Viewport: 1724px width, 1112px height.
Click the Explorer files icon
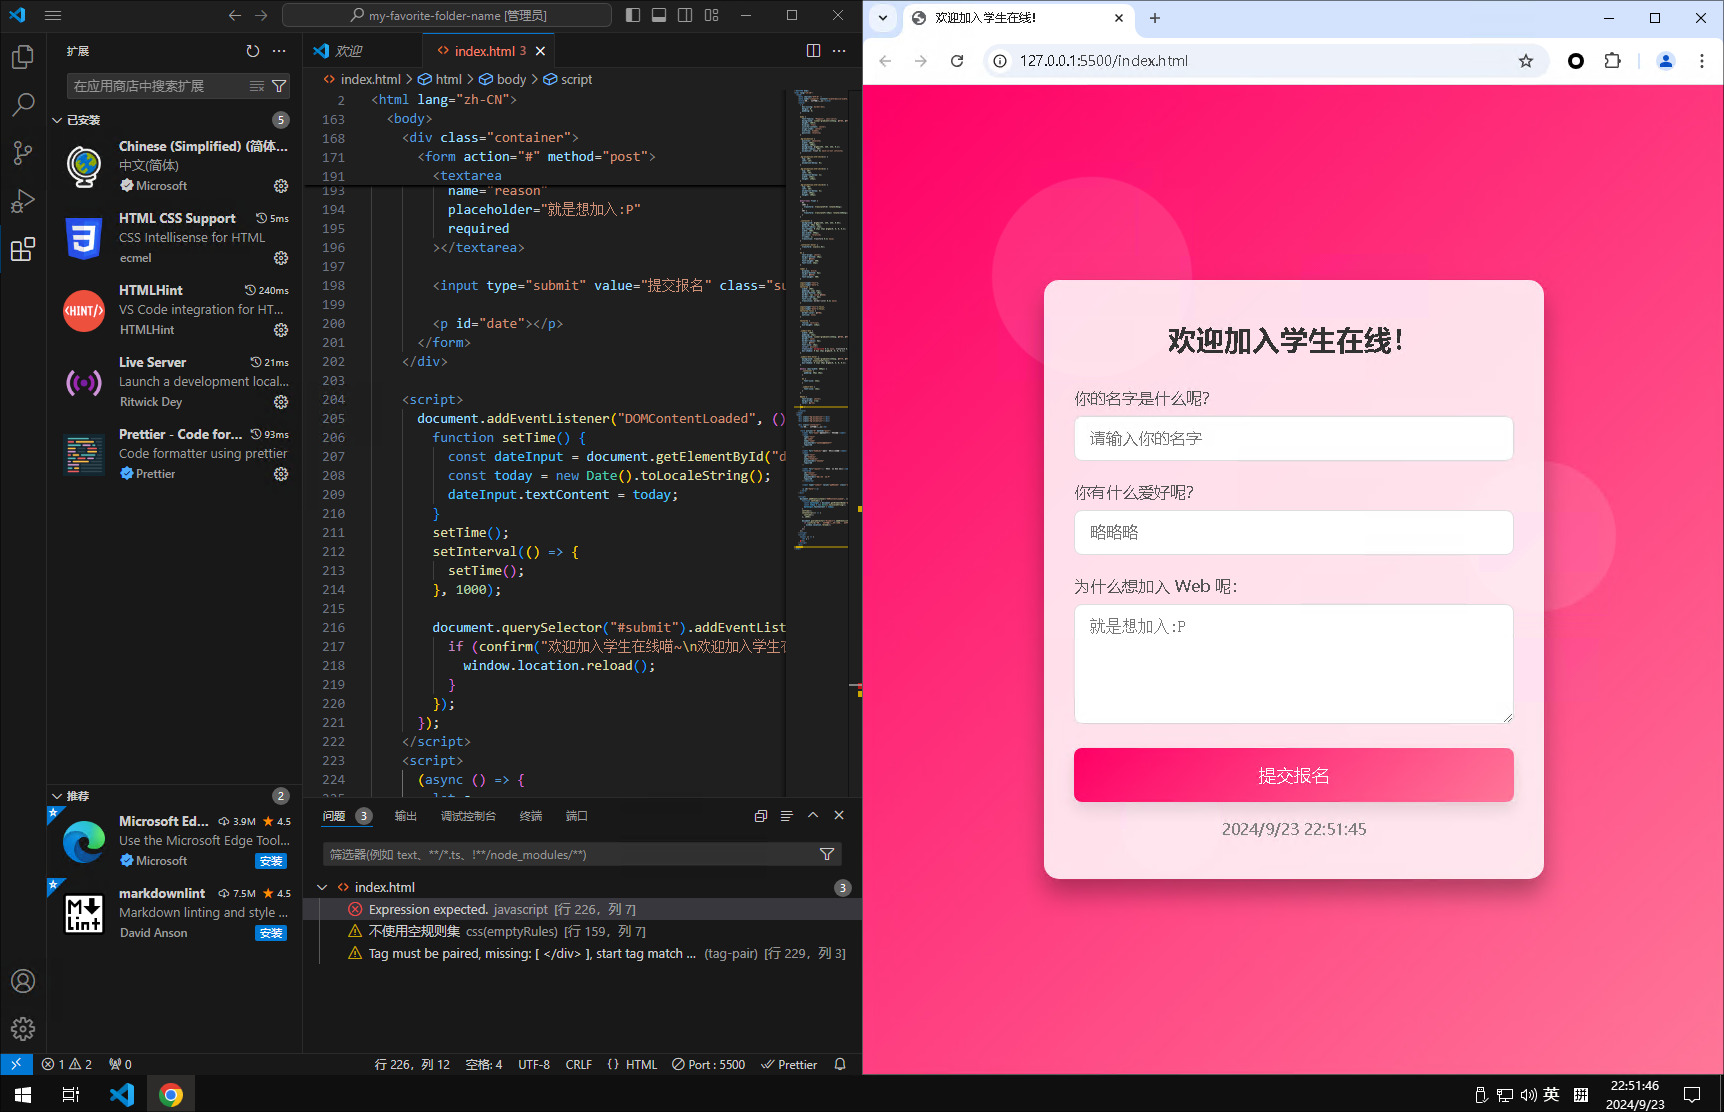[23, 57]
